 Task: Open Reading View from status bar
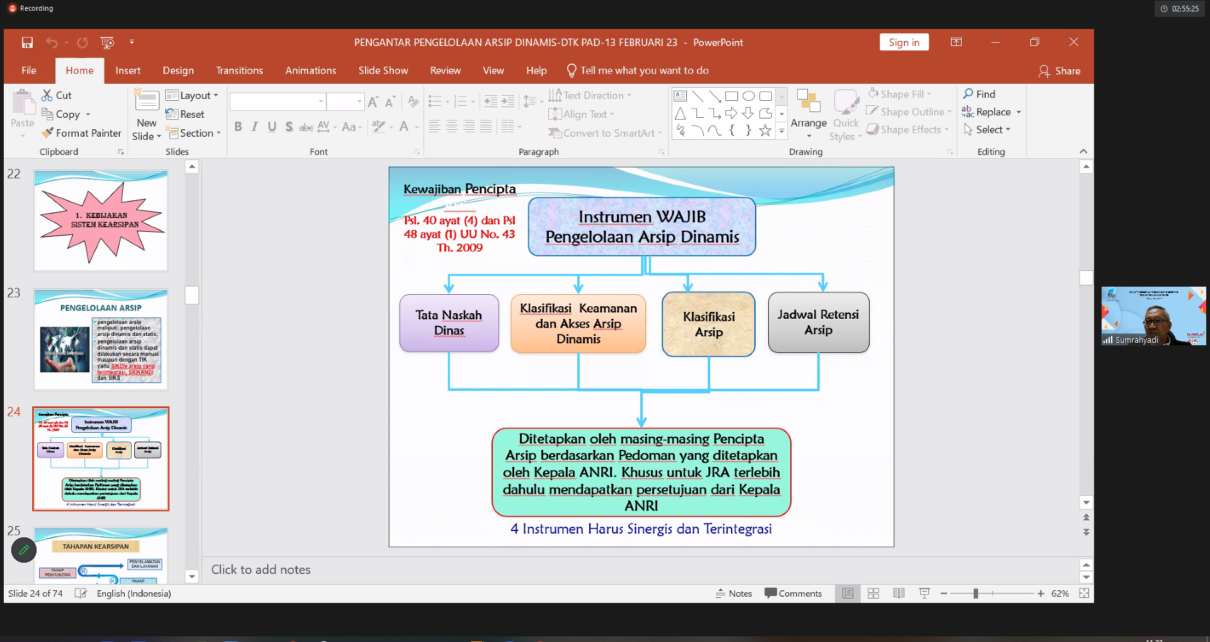pos(897,593)
